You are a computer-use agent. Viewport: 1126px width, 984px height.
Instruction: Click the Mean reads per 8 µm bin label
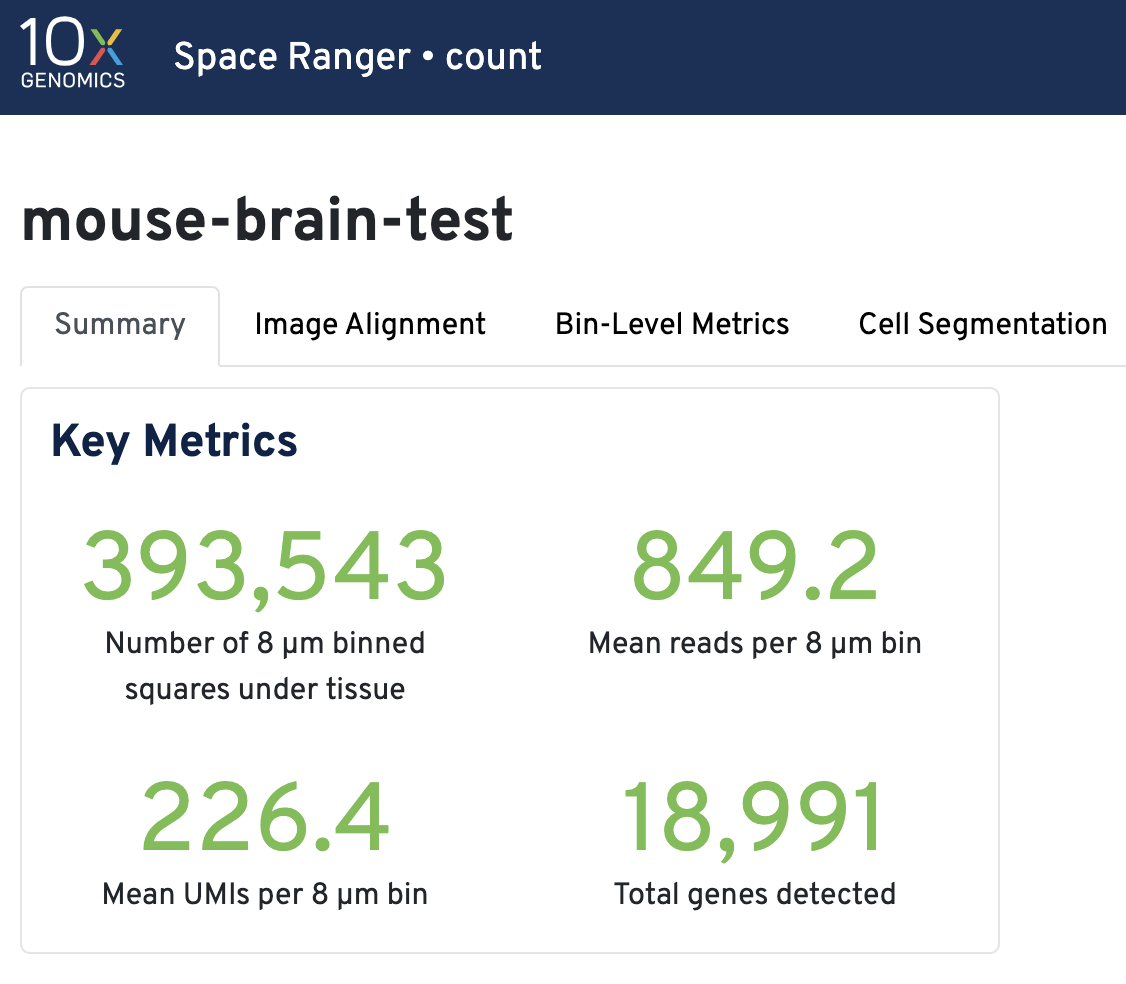[754, 643]
